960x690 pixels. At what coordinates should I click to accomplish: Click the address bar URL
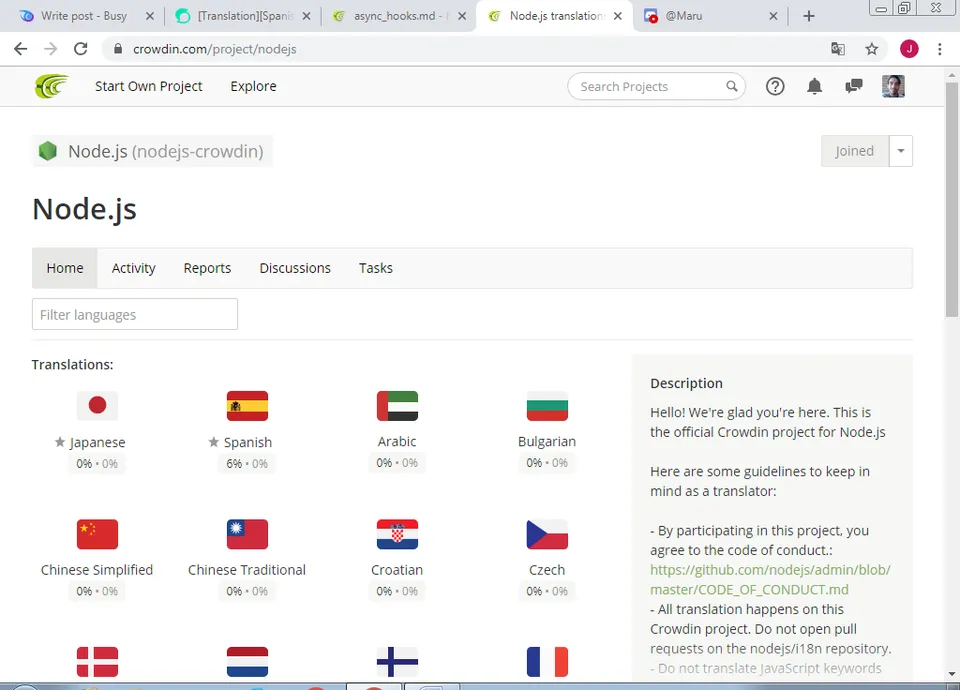[x=215, y=49]
